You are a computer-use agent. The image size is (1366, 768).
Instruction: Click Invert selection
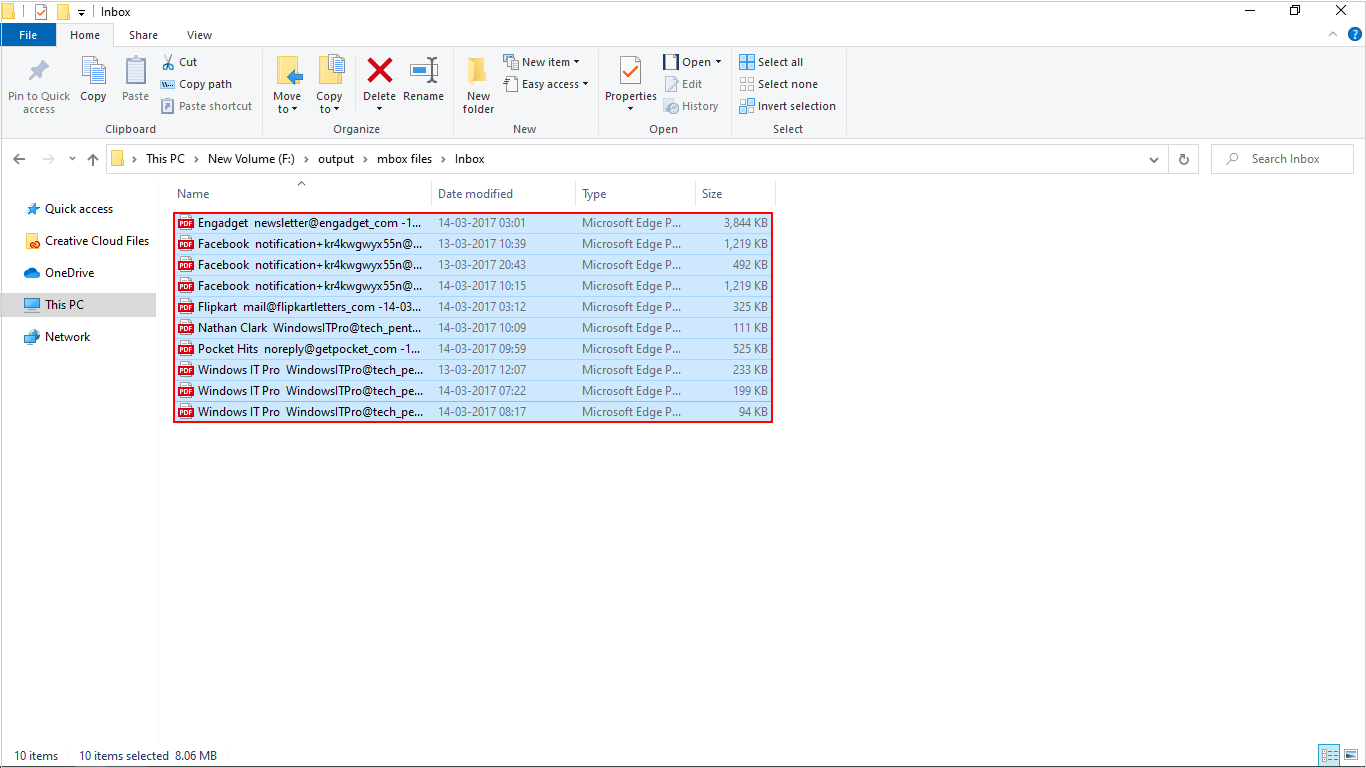click(787, 106)
